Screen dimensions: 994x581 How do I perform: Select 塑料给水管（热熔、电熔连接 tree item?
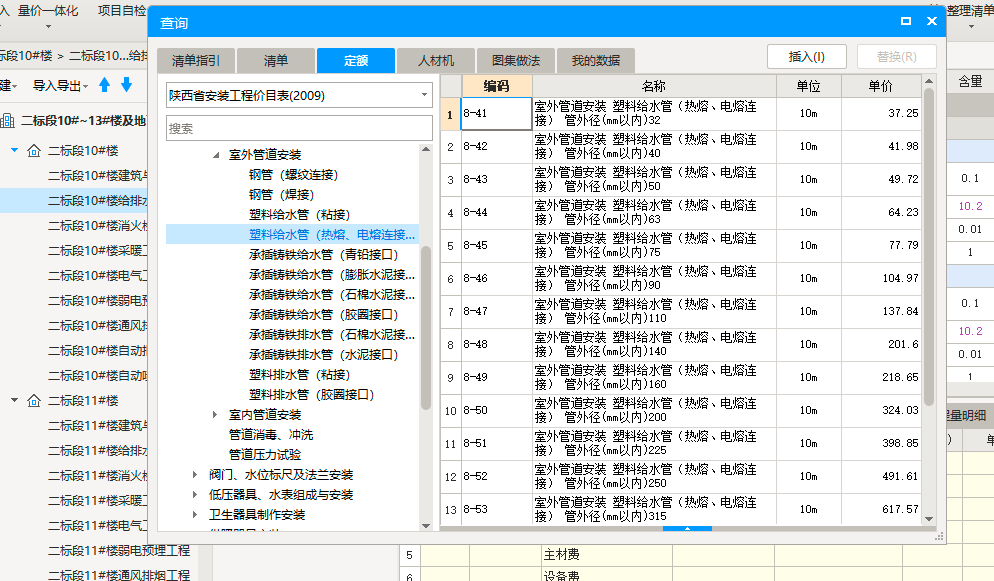[332, 234]
